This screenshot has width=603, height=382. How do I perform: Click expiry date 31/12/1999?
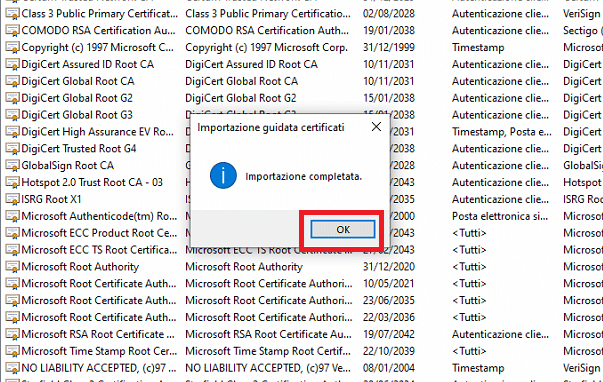point(389,48)
